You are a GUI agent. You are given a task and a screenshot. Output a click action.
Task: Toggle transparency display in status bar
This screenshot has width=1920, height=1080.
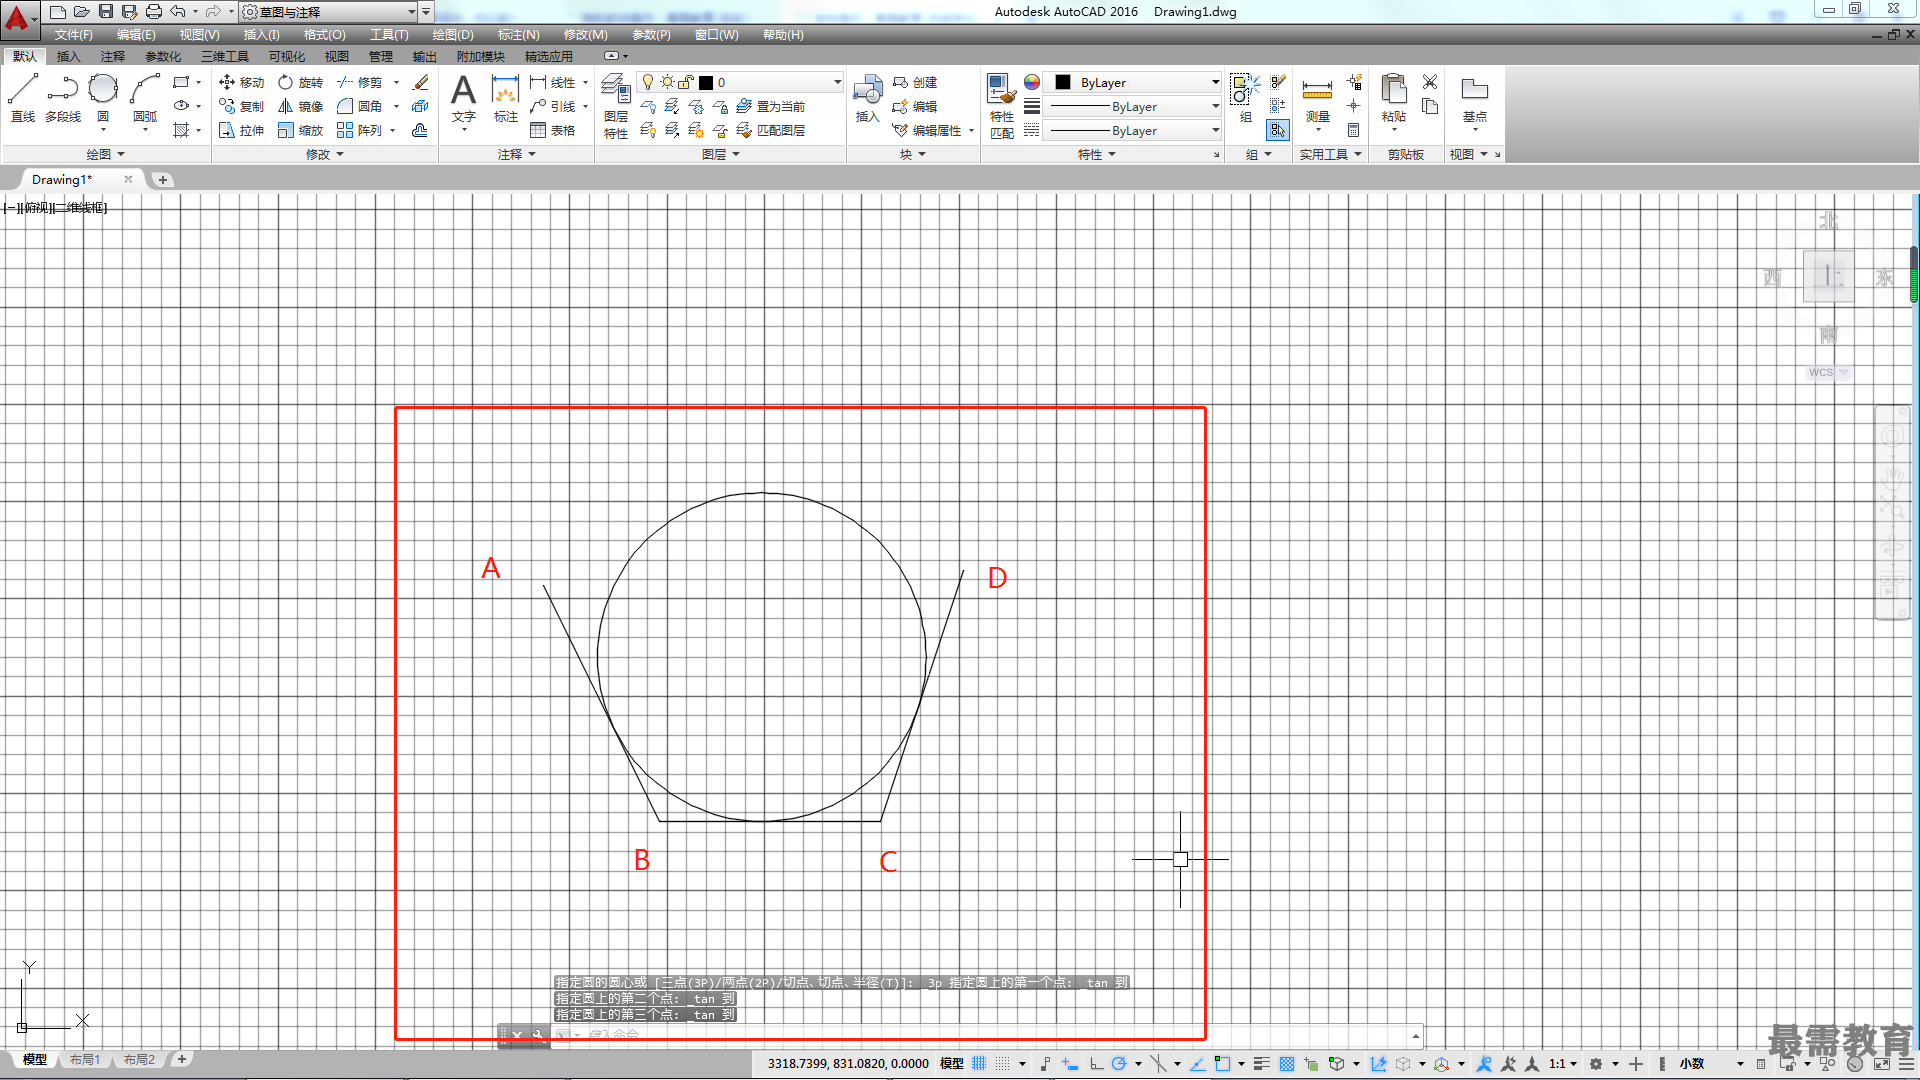pyautogui.click(x=1287, y=1064)
